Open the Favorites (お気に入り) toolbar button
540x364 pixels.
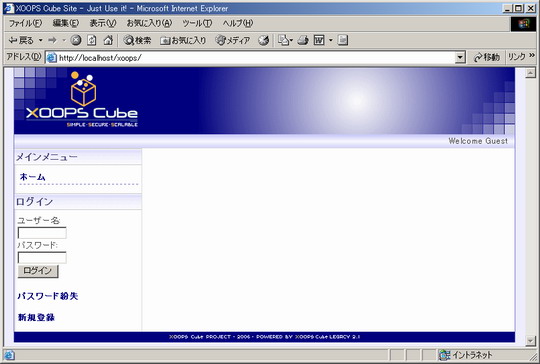pyautogui.click(x=183, y=41)
